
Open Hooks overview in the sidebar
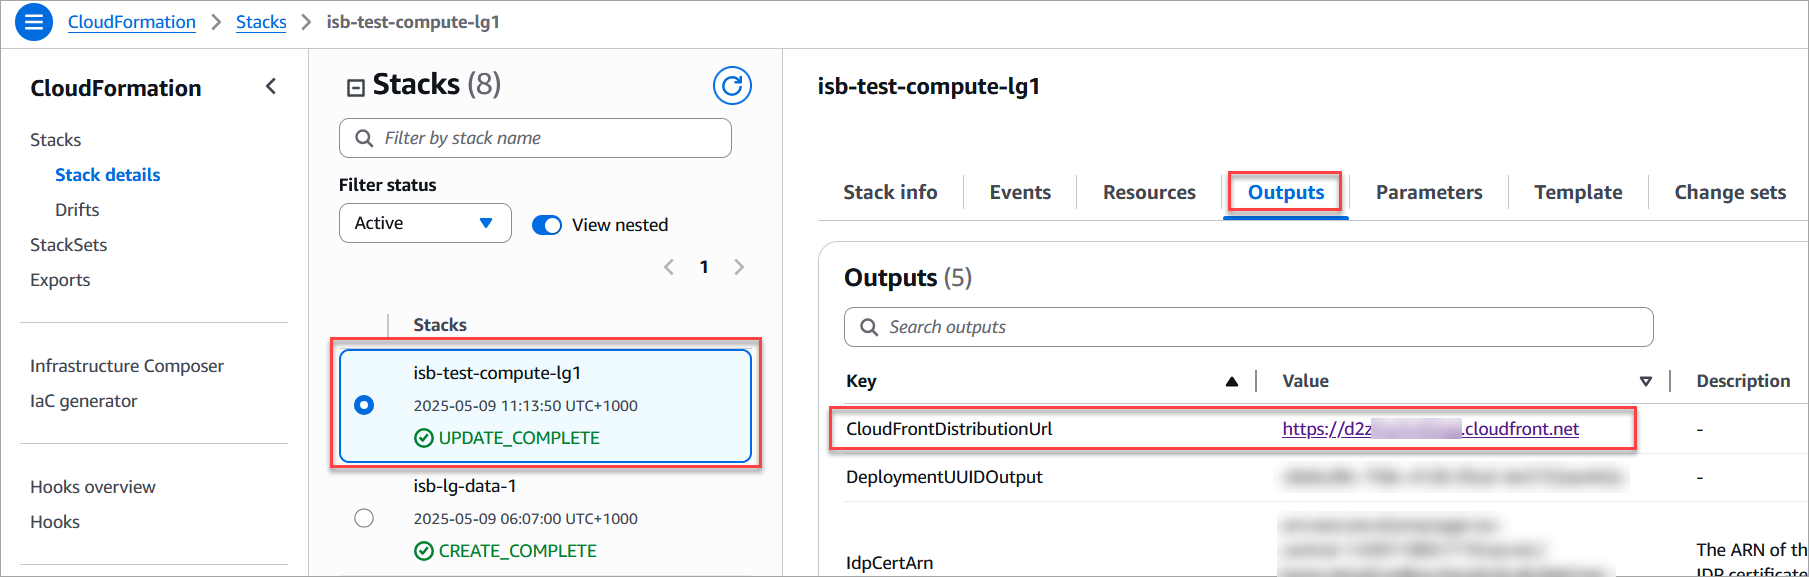coord(93,487)
